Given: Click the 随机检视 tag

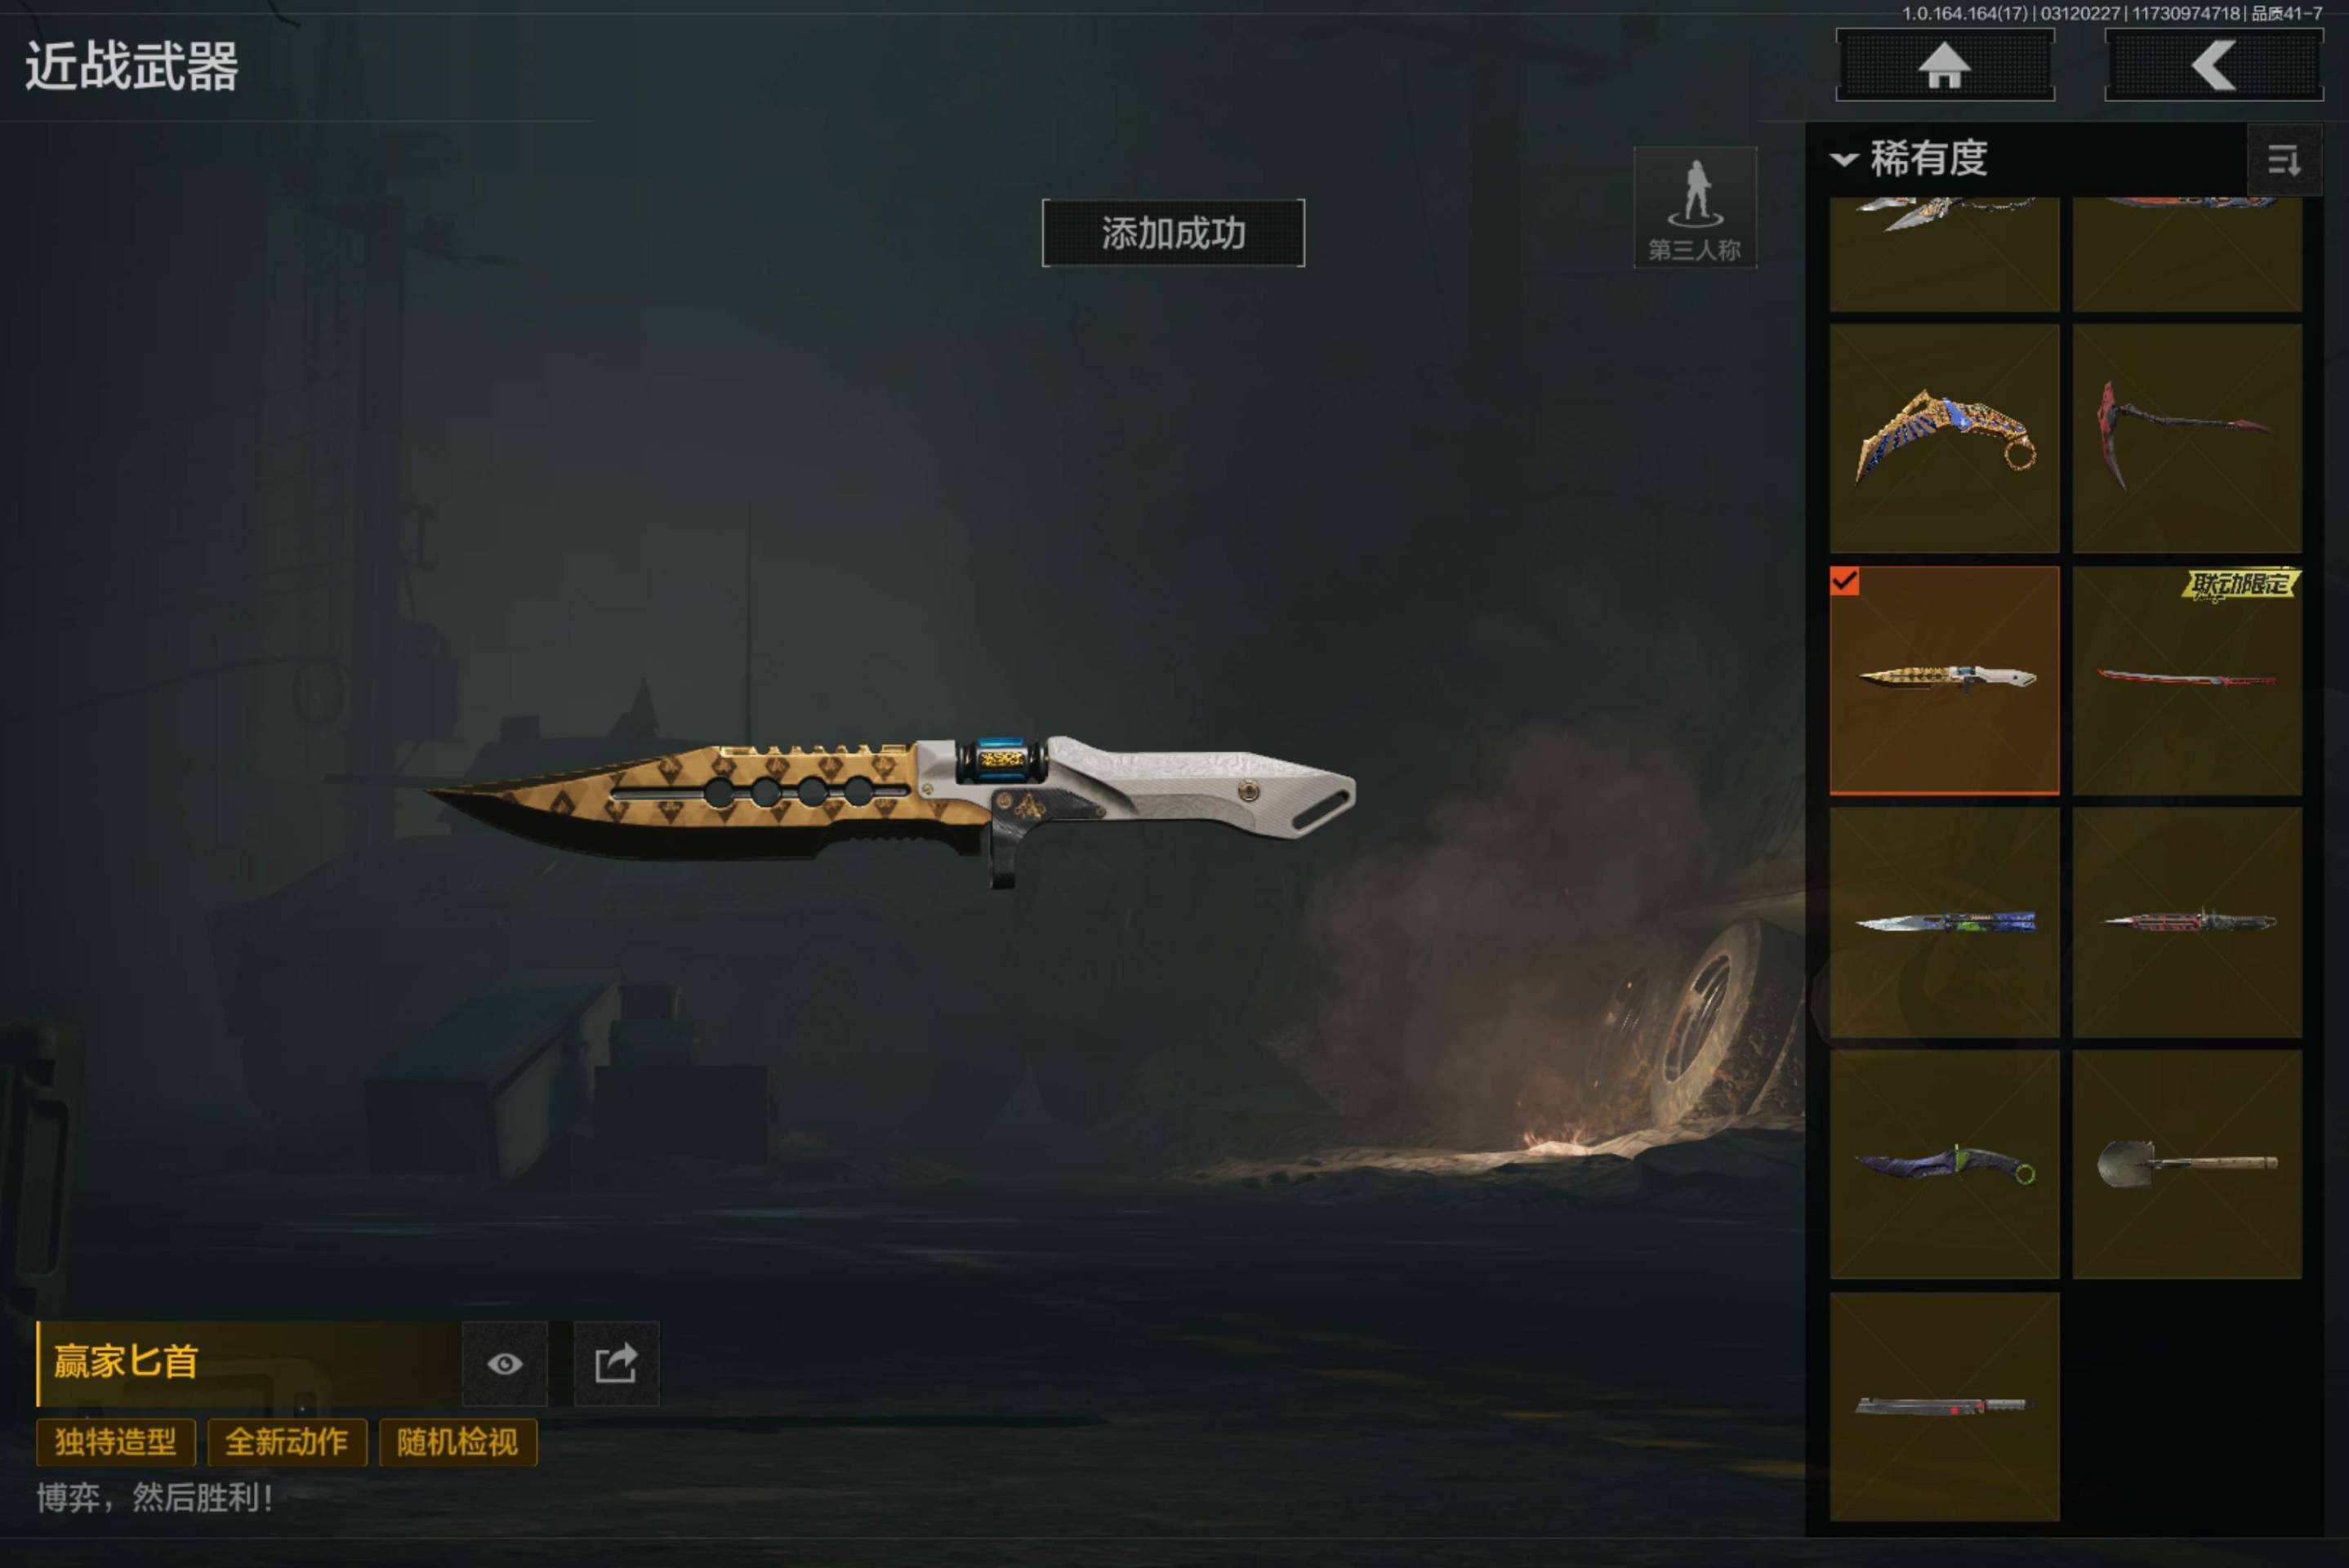Looking at the screenshot, I should [458, 1441].
